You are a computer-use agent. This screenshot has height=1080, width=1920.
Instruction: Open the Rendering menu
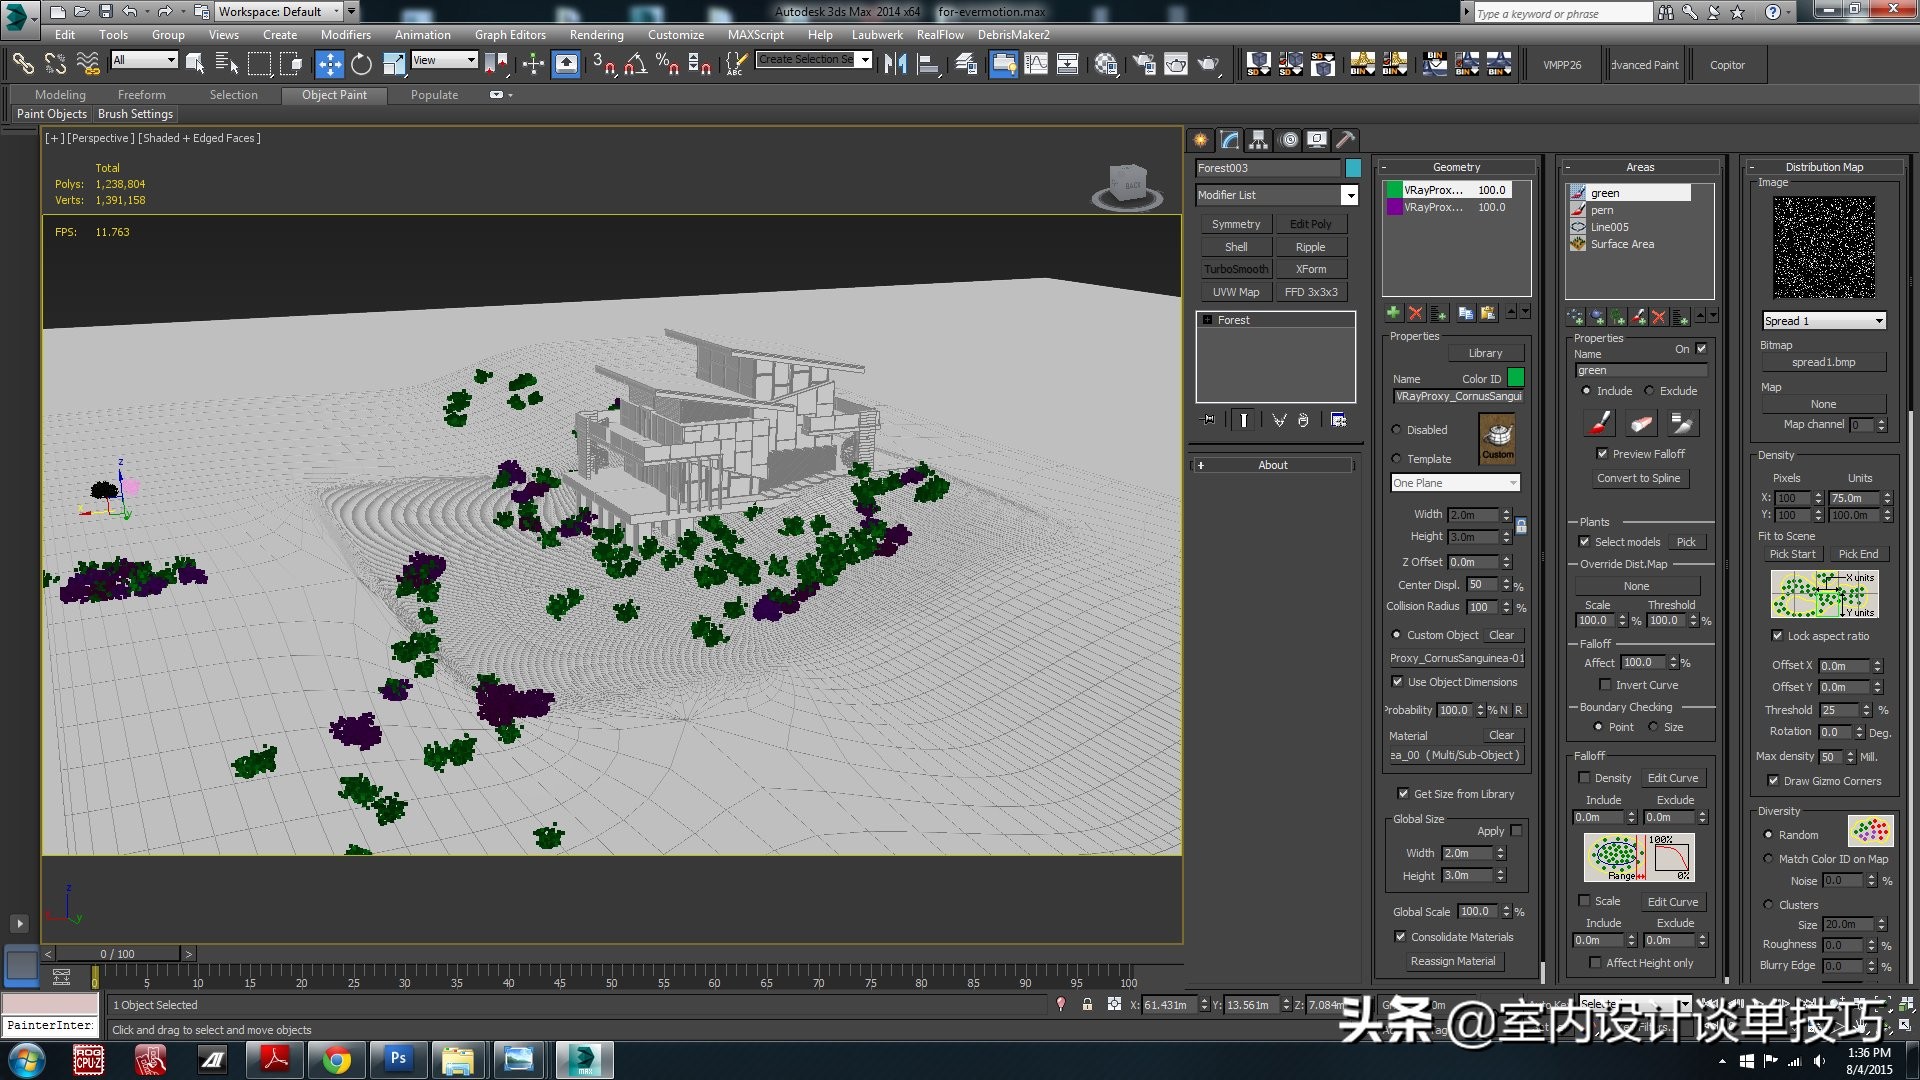(596, 35)
